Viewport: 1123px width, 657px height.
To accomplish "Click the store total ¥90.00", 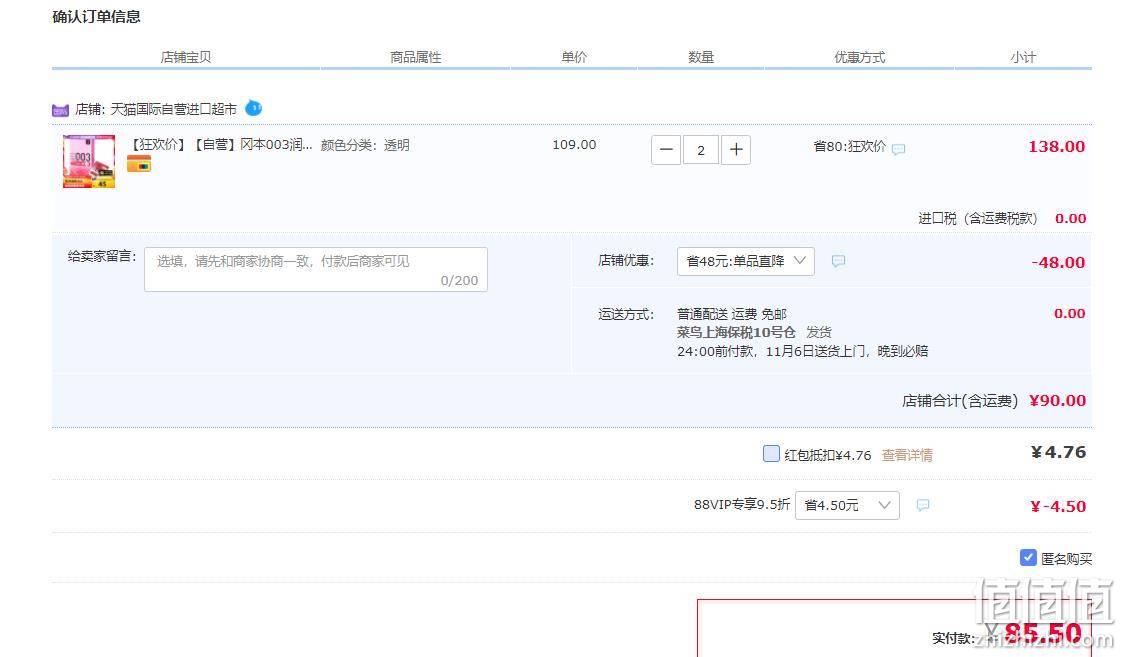I will [x=1057, y=401].
